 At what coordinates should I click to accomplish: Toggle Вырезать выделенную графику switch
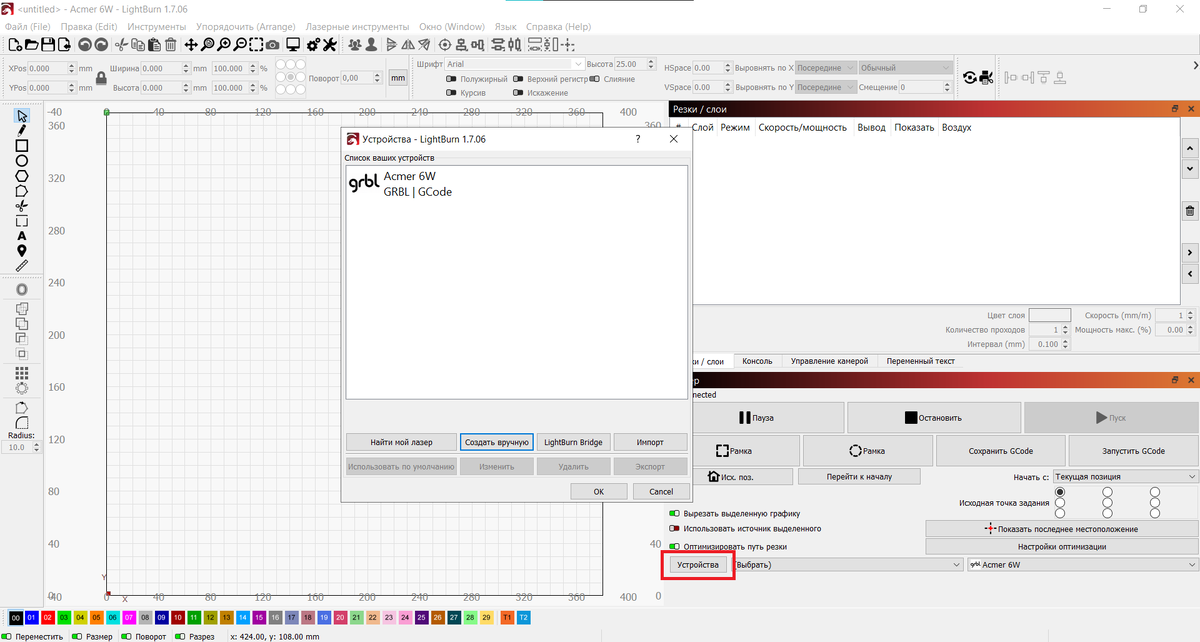click(674, 513)
